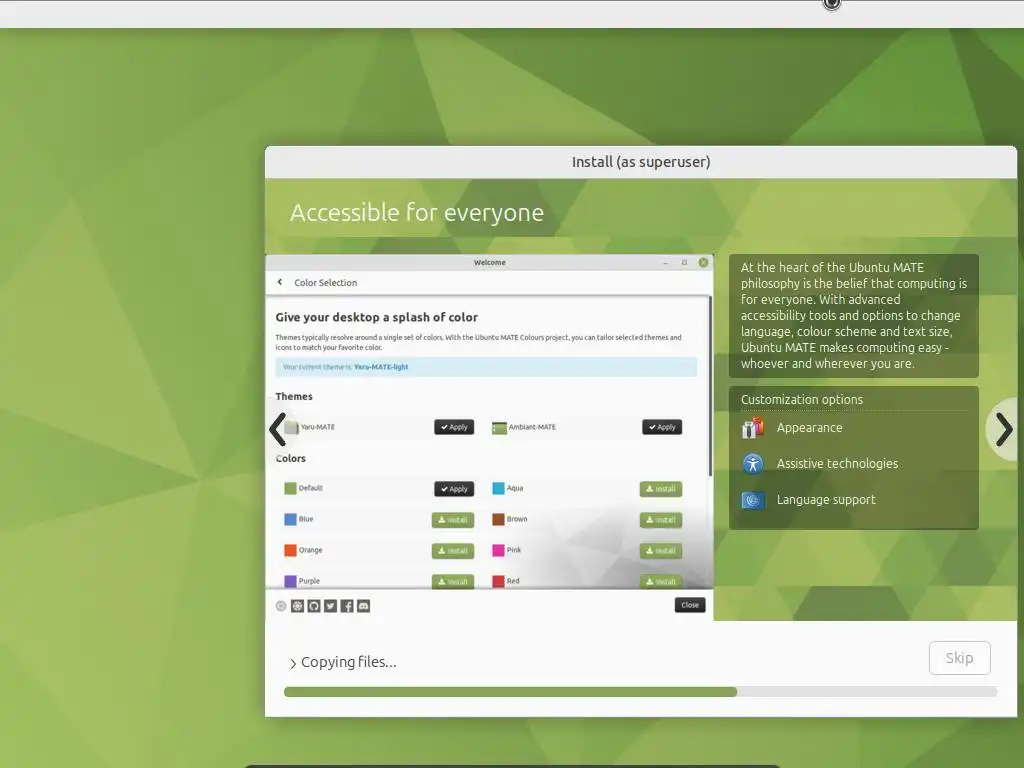Click the installation progress bar
This screenshot has height=768, width=1024.
(x=640, y=692)
